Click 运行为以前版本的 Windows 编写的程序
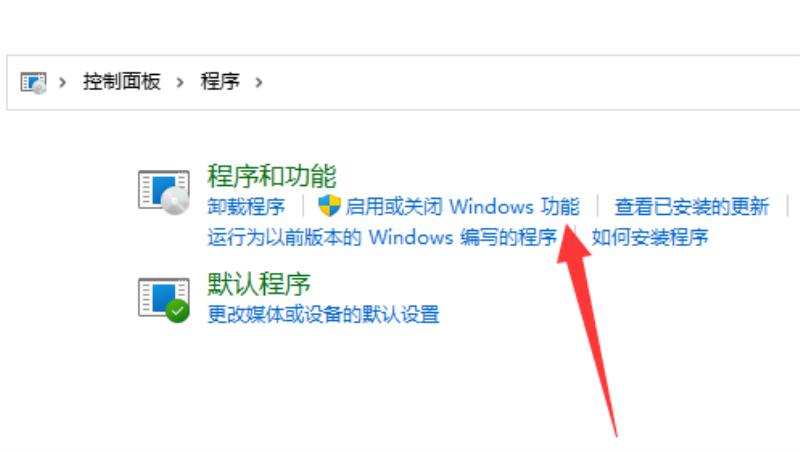 [382, 237]
